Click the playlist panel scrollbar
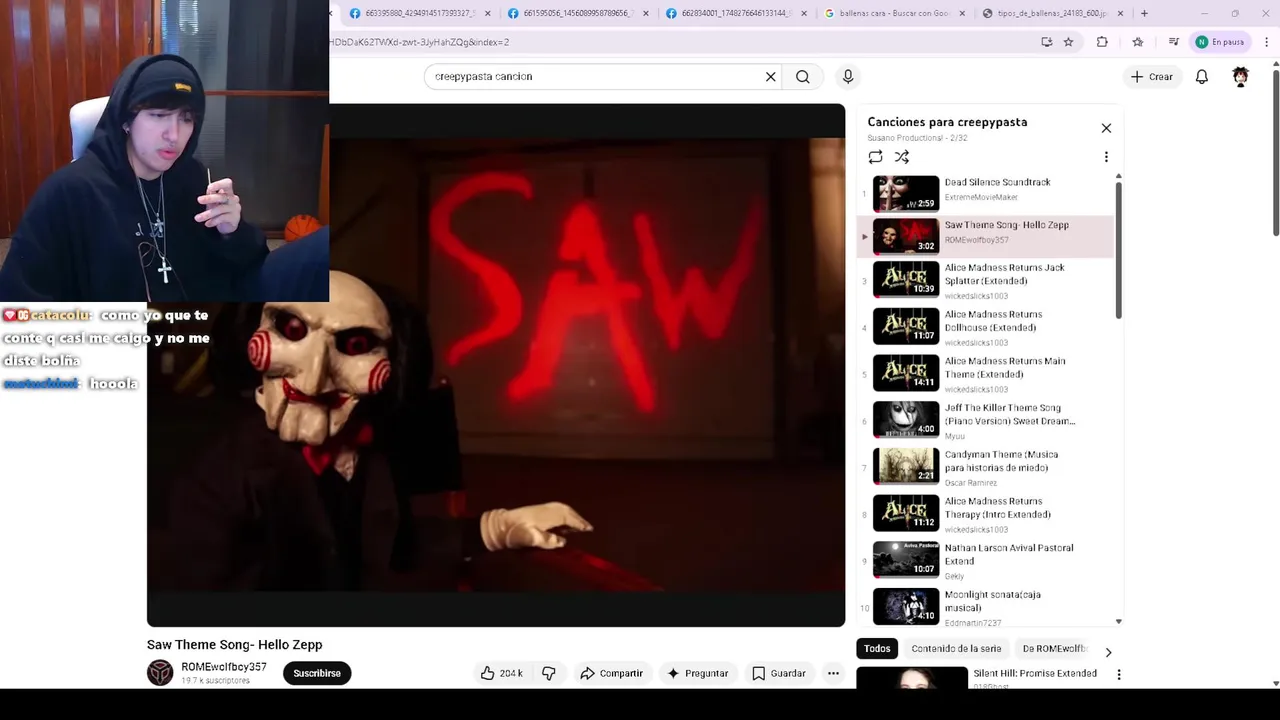1280x720 pixels. click(1118, 250)
